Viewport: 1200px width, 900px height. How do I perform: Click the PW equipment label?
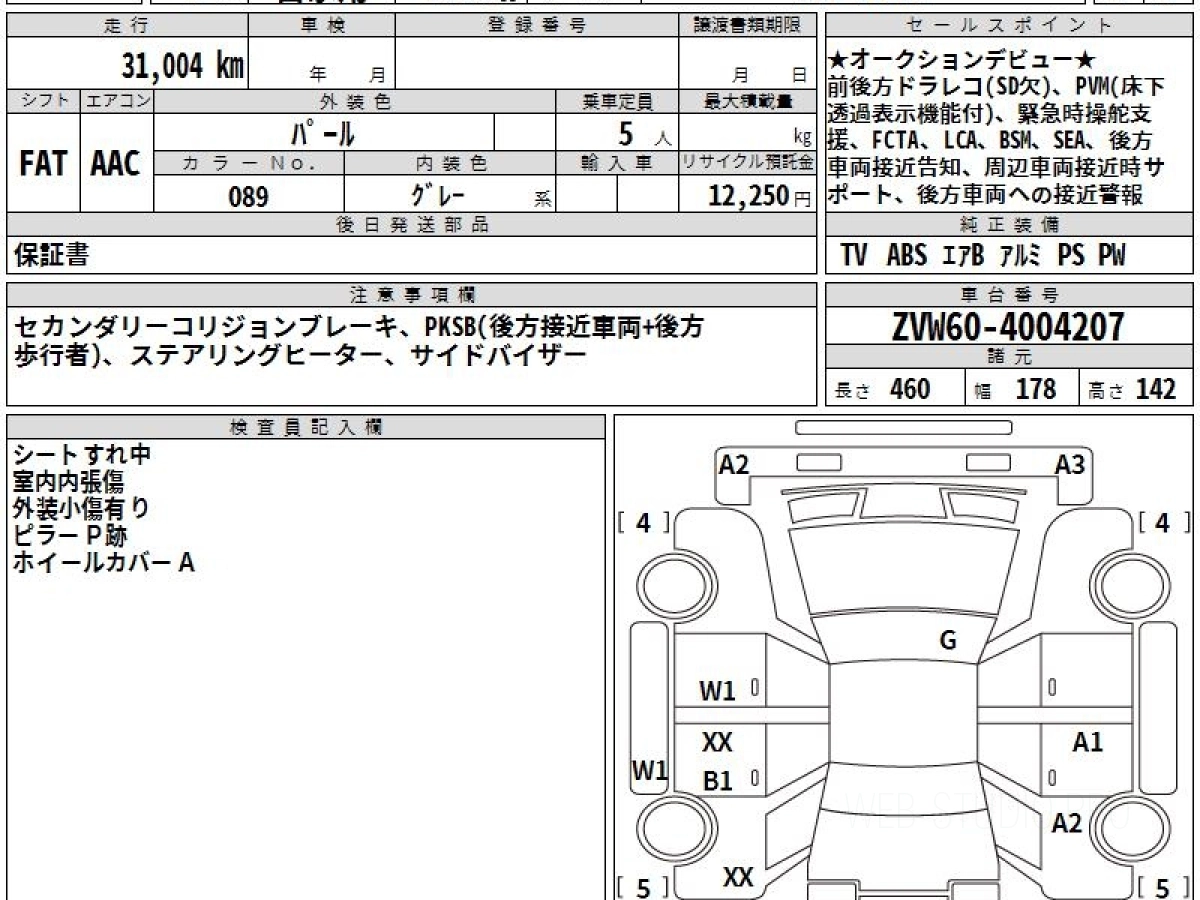(1112, 256)
